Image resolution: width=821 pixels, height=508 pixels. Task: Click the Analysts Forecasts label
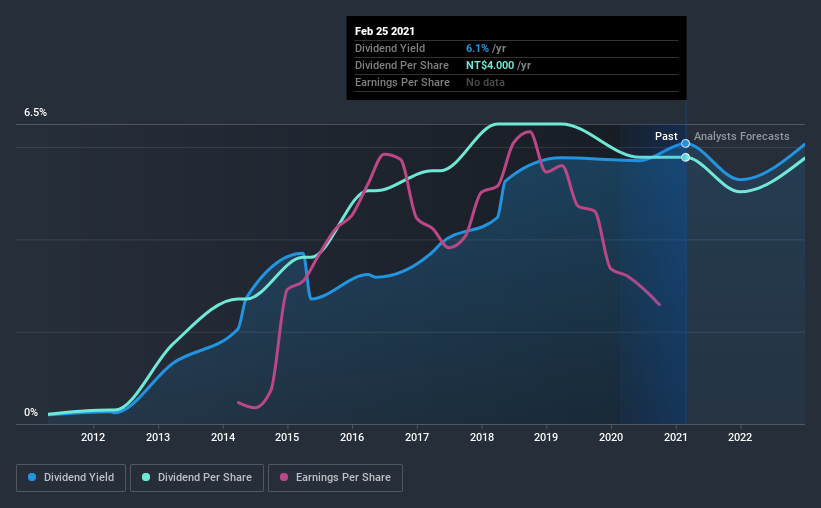coord(741,136)
